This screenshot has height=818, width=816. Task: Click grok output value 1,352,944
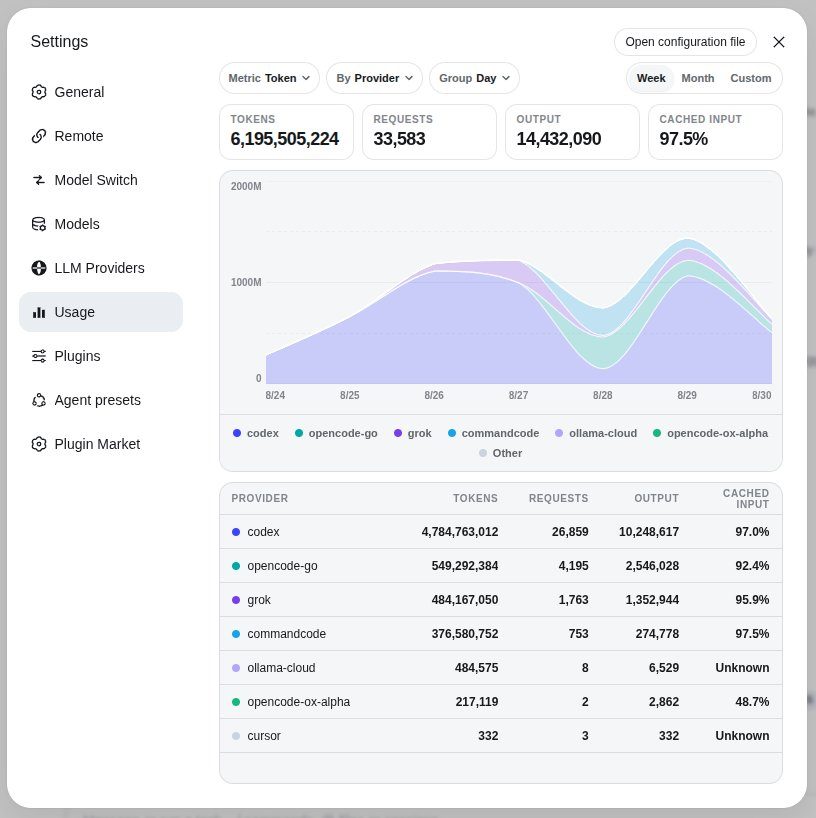point(652,600)
